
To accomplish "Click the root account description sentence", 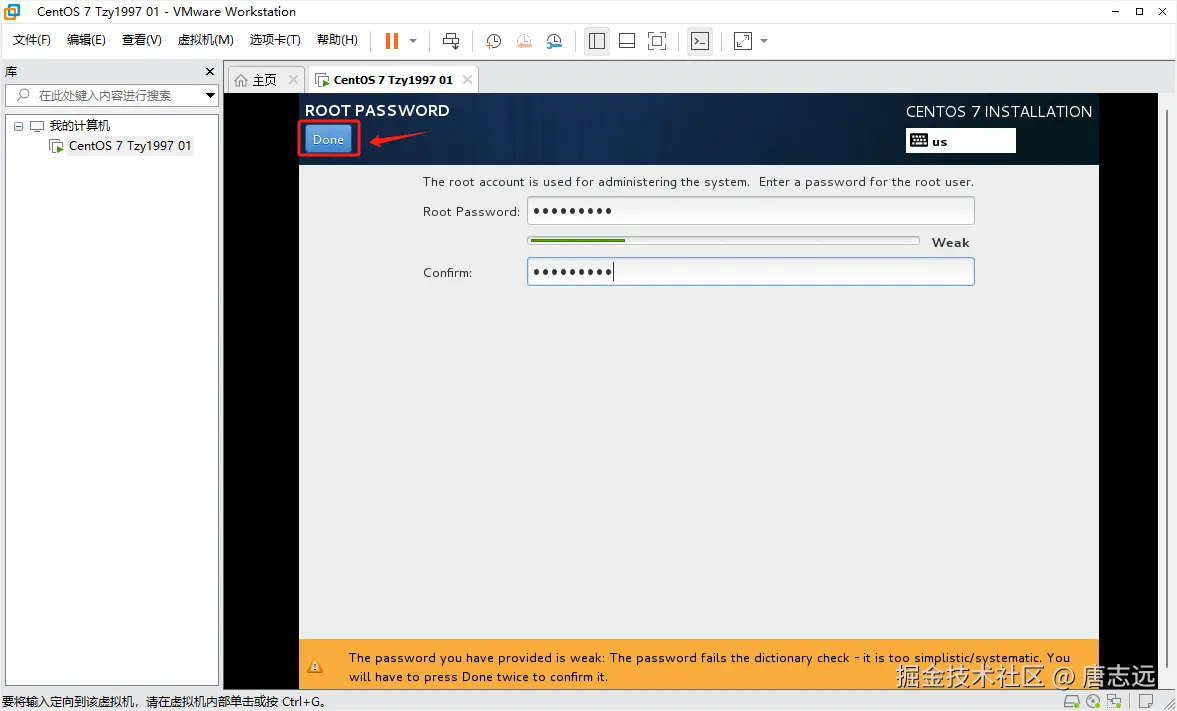I will tap(698, 182).
